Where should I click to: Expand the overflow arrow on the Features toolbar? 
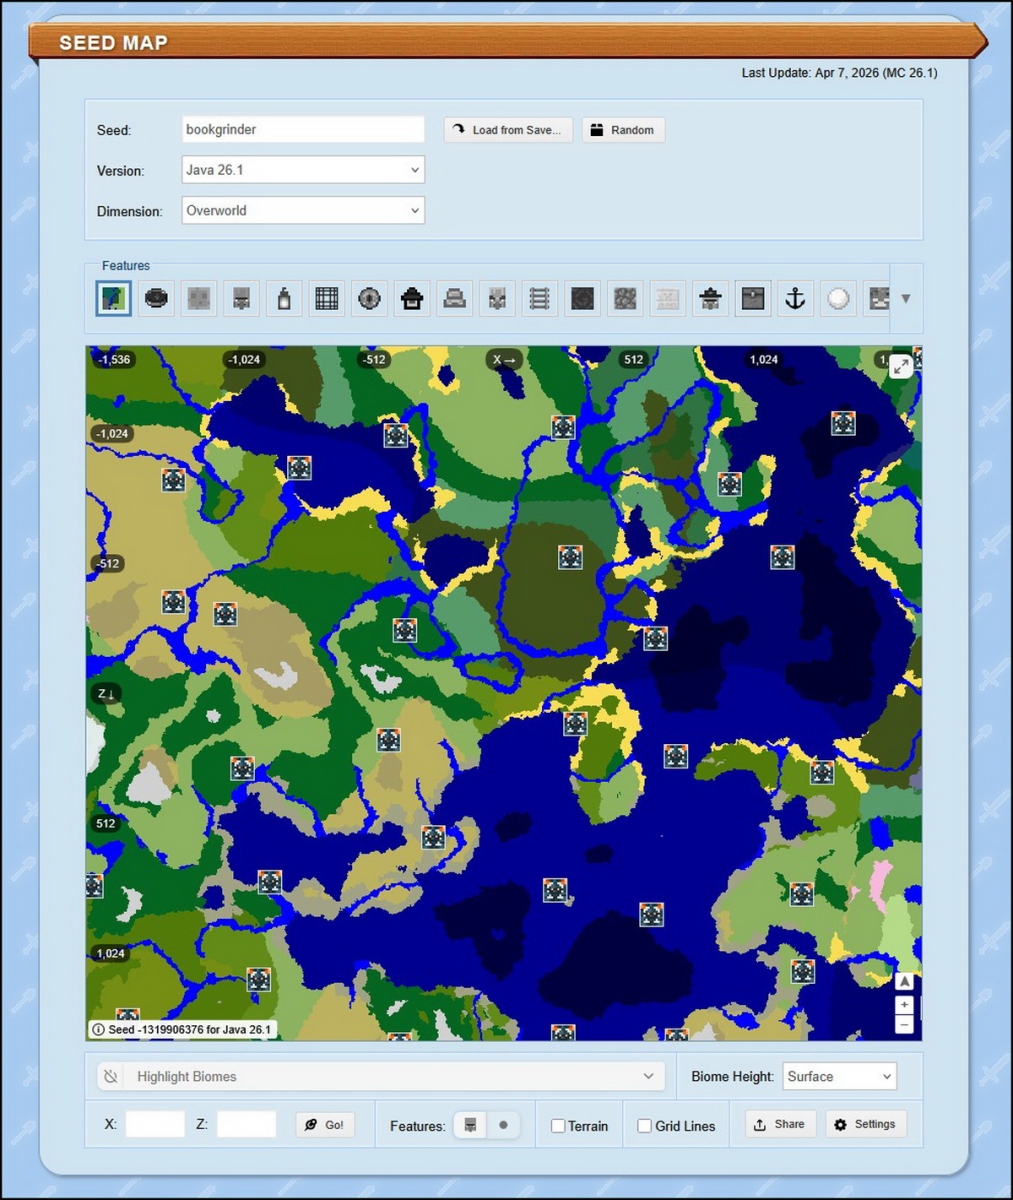click(906, 298)
